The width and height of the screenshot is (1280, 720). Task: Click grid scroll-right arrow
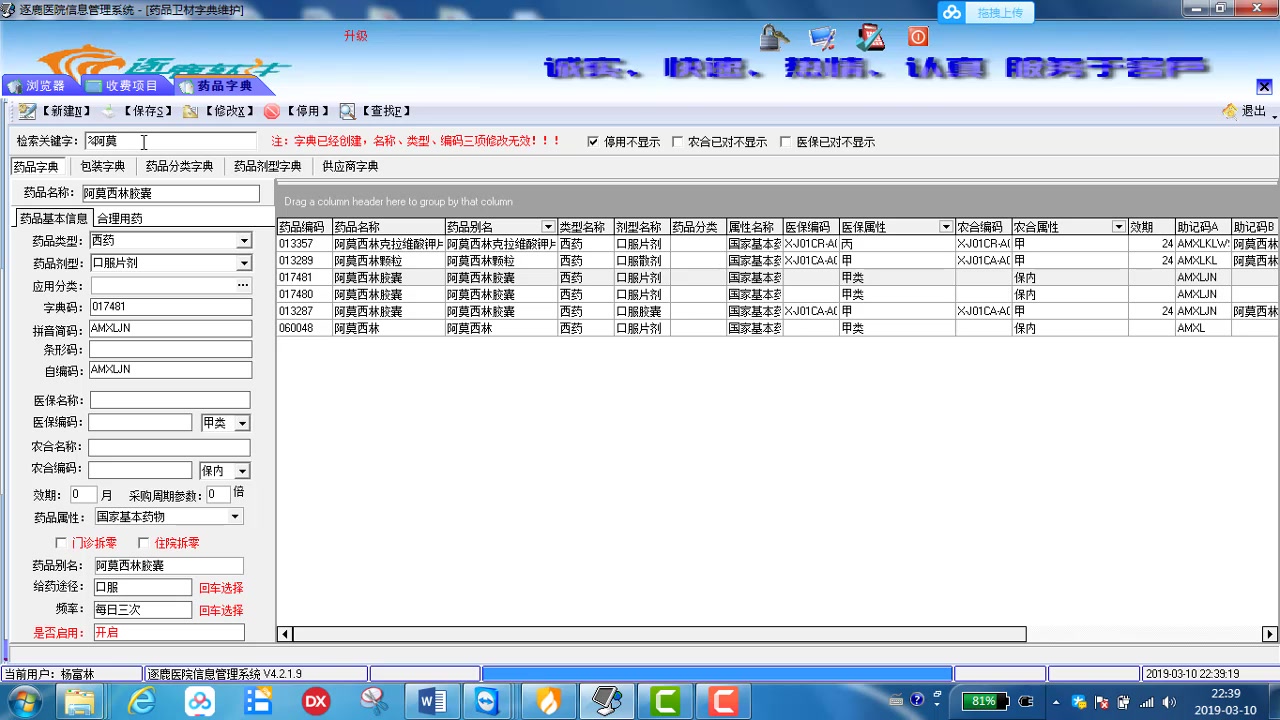[x=1270, y=634]
